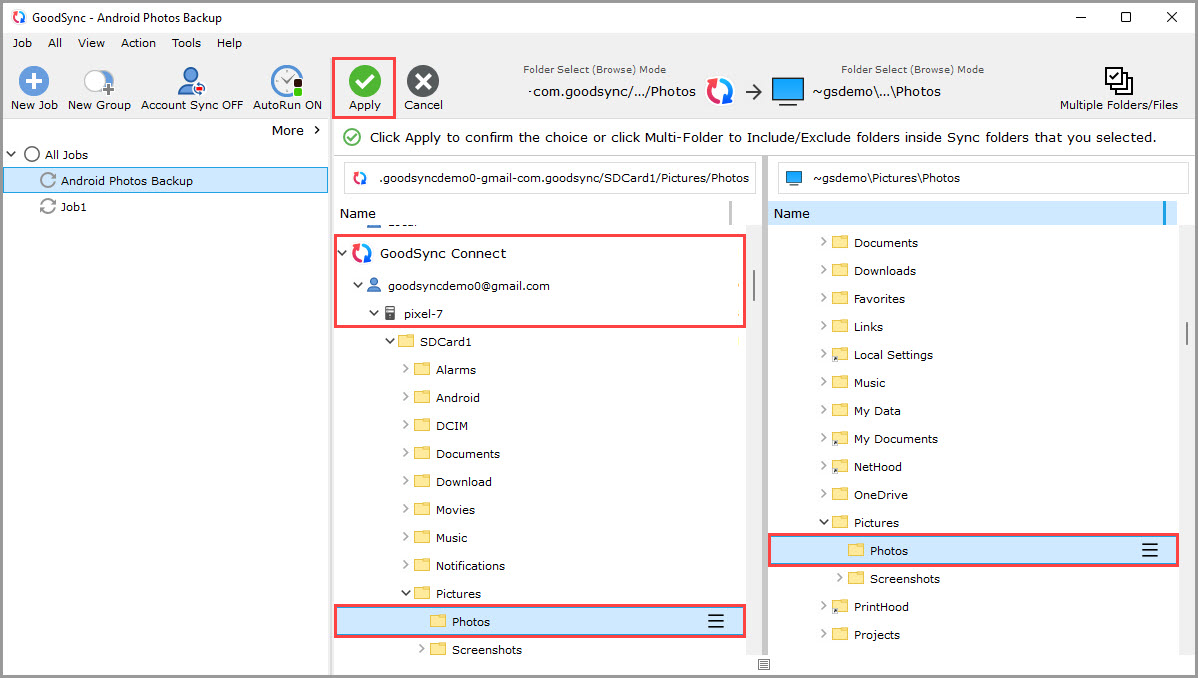Toggle AutoRun ON clock icon
Viewport: 1198px width, 678px height.
[x=287, y=81]
